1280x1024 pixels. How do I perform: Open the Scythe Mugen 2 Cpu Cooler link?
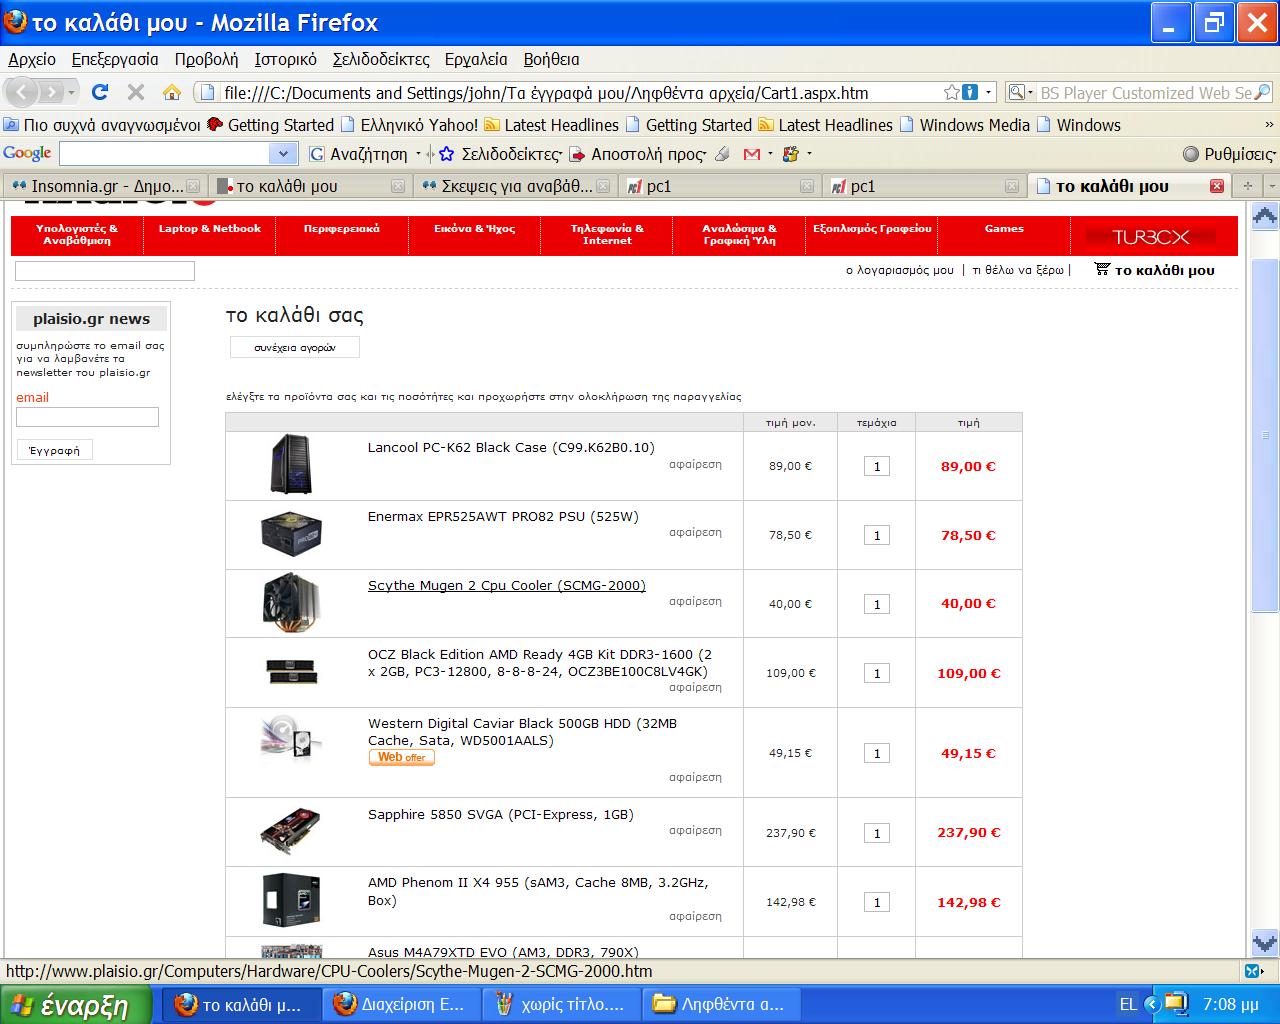coord(506,585)
